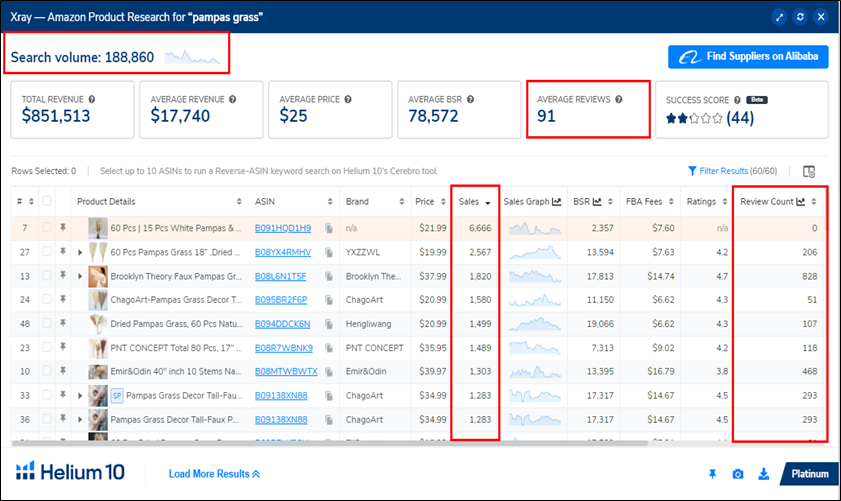Open Average Reviews help question icon

tap(618, 99)
